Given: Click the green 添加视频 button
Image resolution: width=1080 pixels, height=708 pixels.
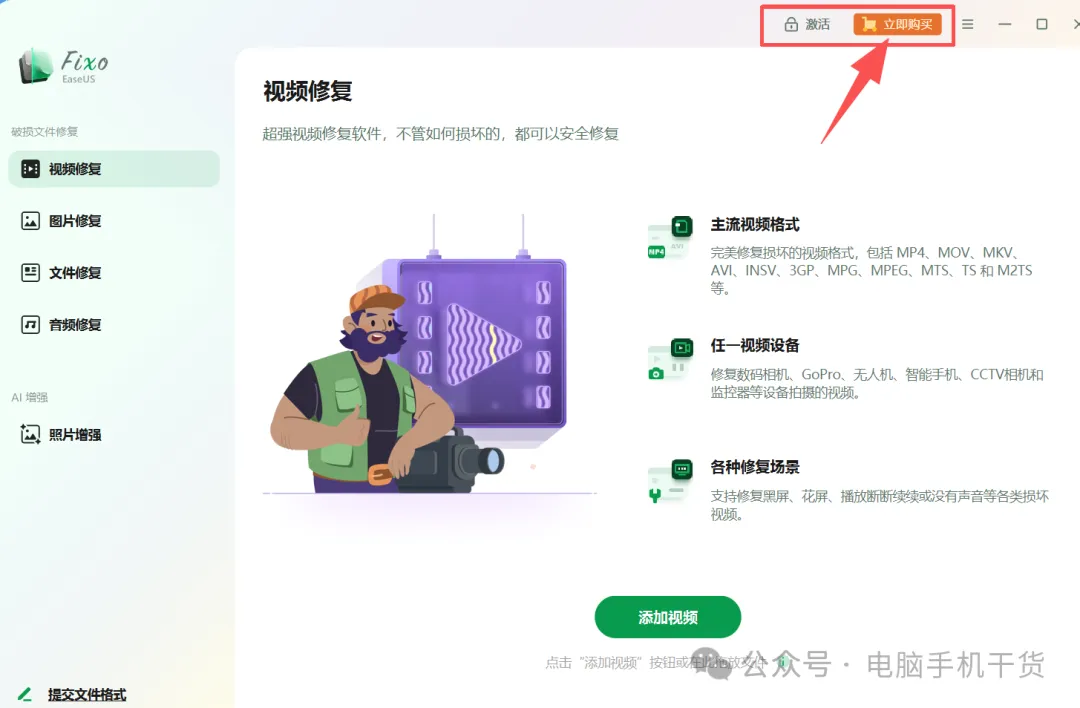Looking at the screenshot, I should pos(667,617).
